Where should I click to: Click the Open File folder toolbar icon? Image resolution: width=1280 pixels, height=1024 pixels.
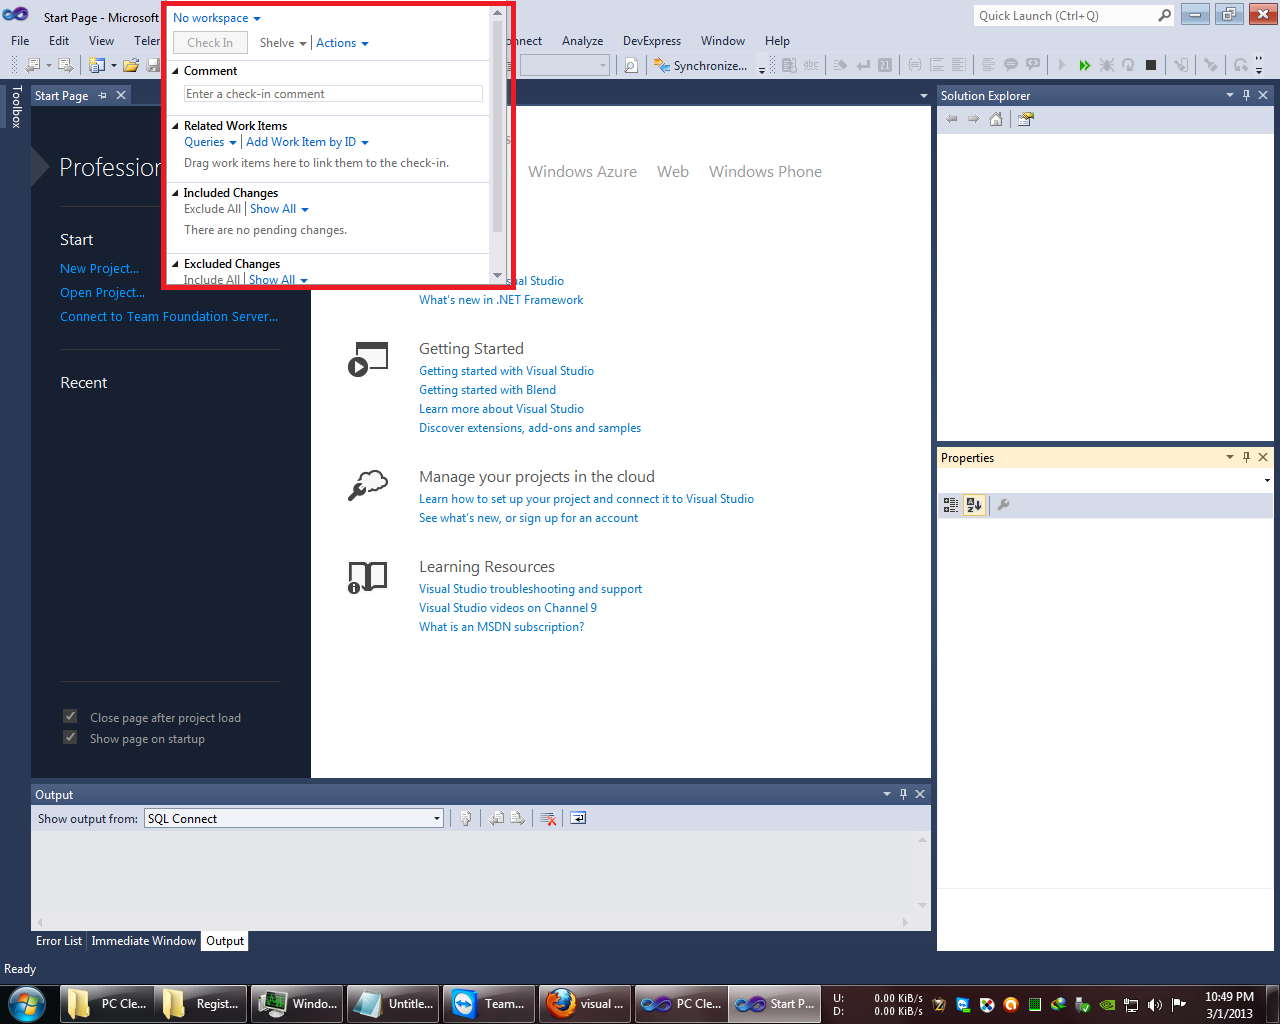(x=130, y=65)
